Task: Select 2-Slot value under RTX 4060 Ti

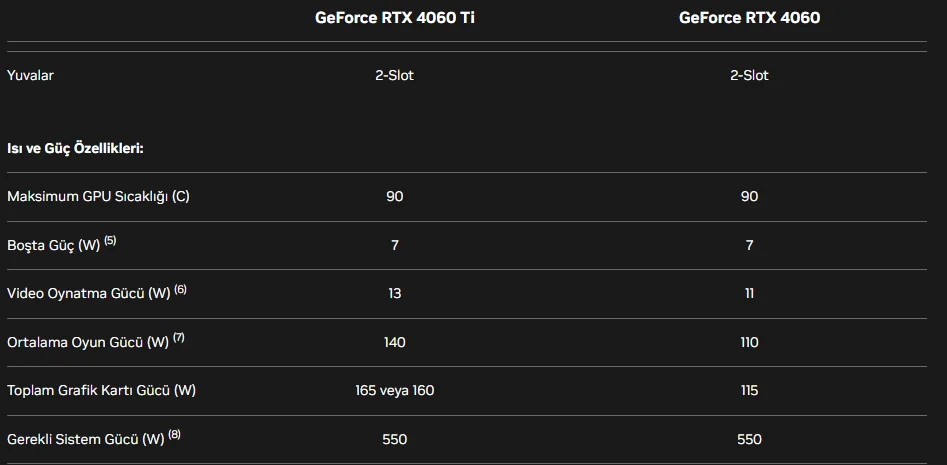Action: [x=394, y=75]
